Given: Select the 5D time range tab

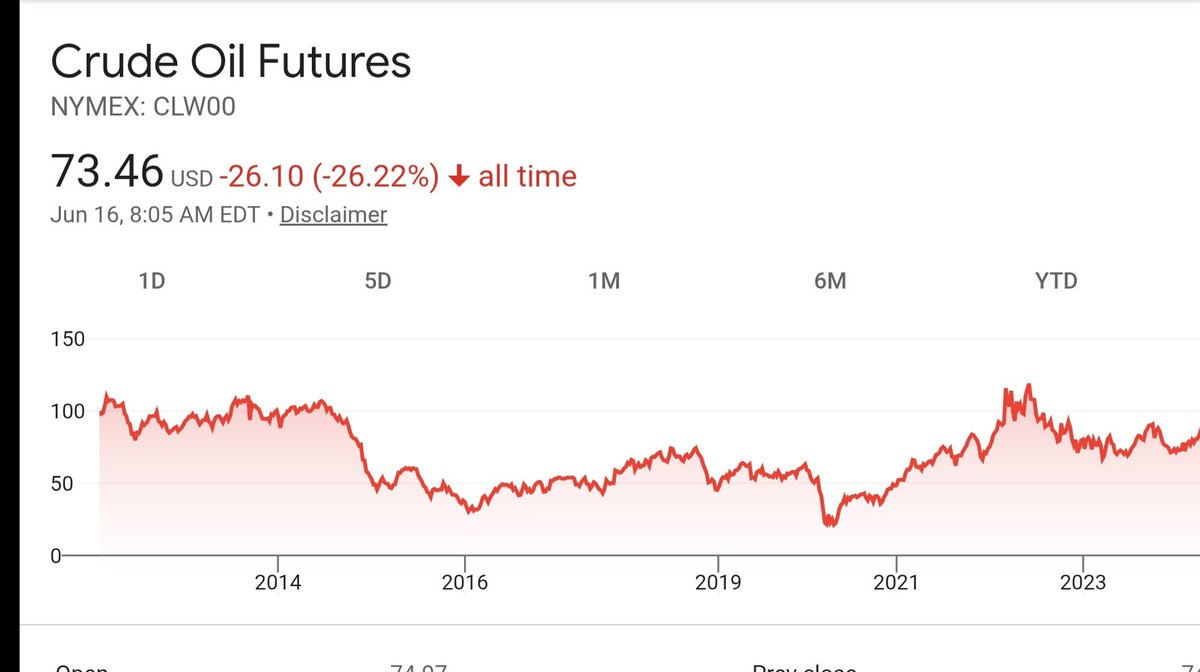Looking at the screenshot, I should (377, 281).
